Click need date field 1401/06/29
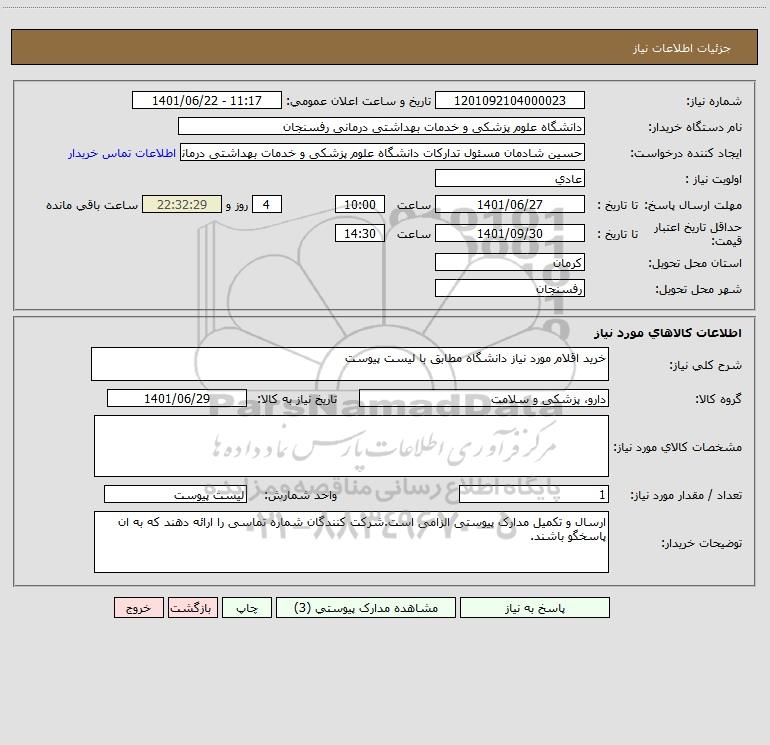Image resolution: width=770 pixels, height=745 pixels. [177, 398]
